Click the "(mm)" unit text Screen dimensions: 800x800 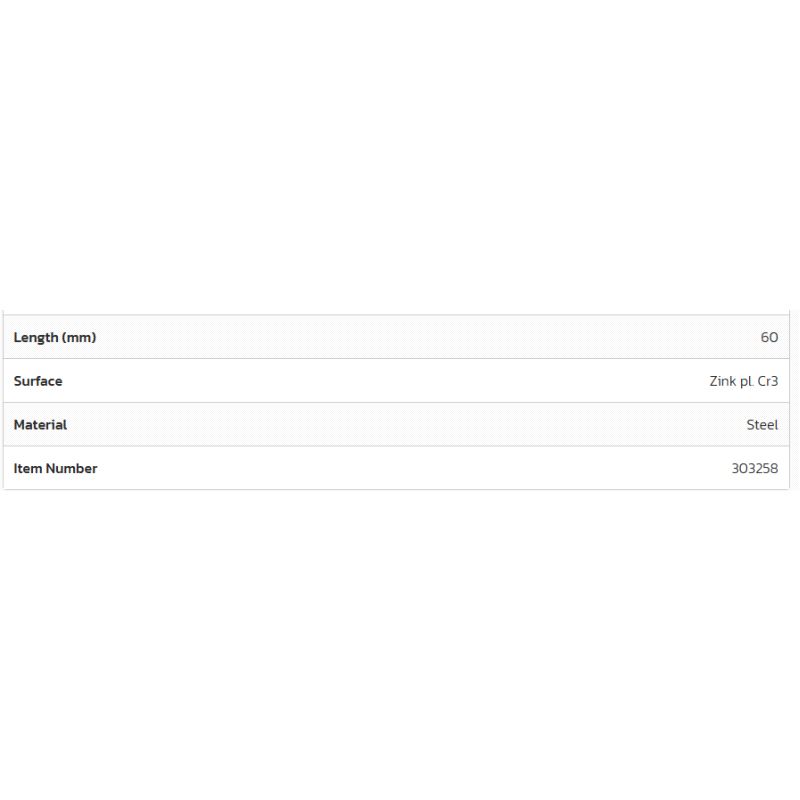(79, 338)
